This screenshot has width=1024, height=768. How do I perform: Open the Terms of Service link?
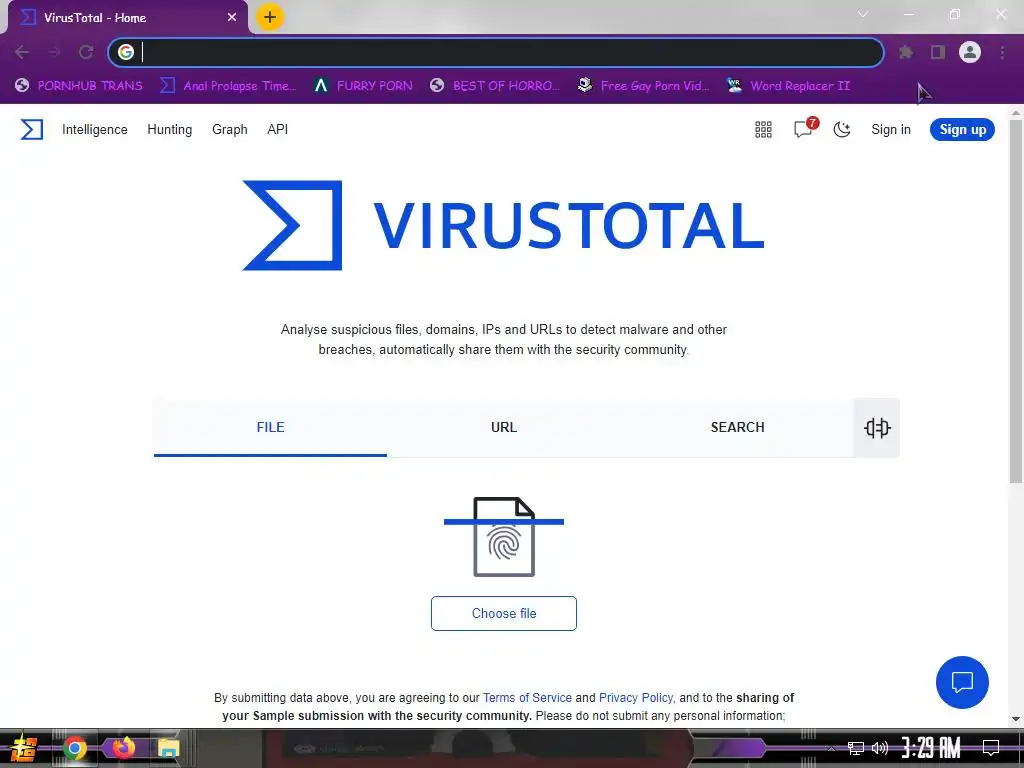pos(527,697)
